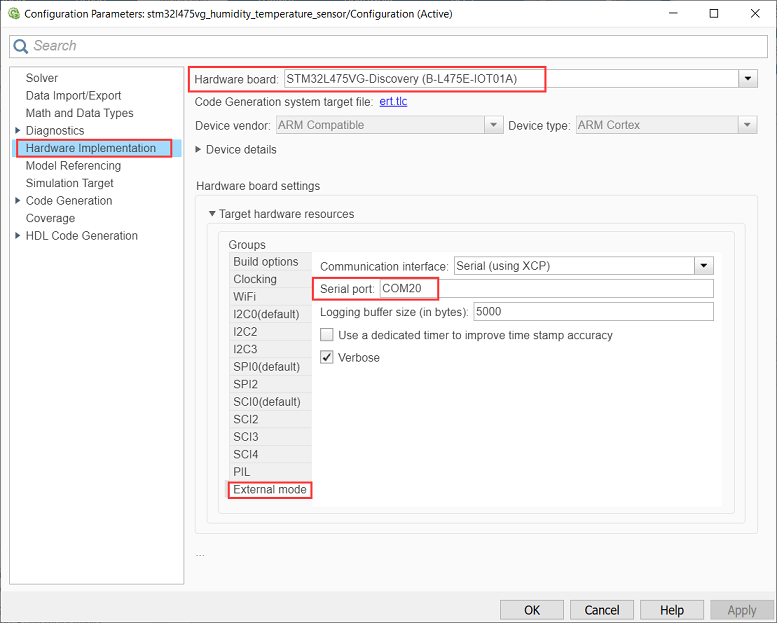Click the Cancel button

(601, 610)
